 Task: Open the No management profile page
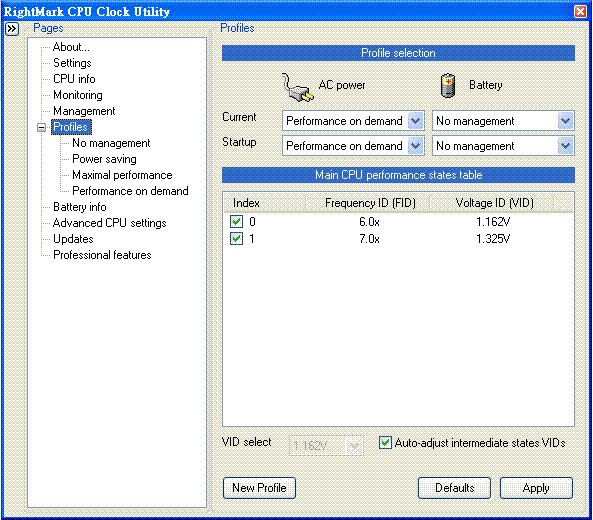tap(111, 143)
